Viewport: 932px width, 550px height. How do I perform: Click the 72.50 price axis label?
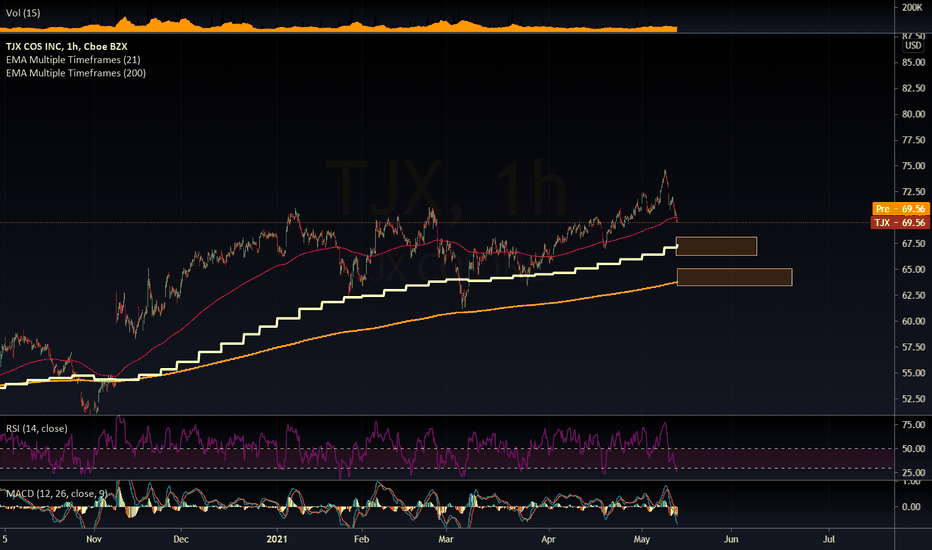913,191
